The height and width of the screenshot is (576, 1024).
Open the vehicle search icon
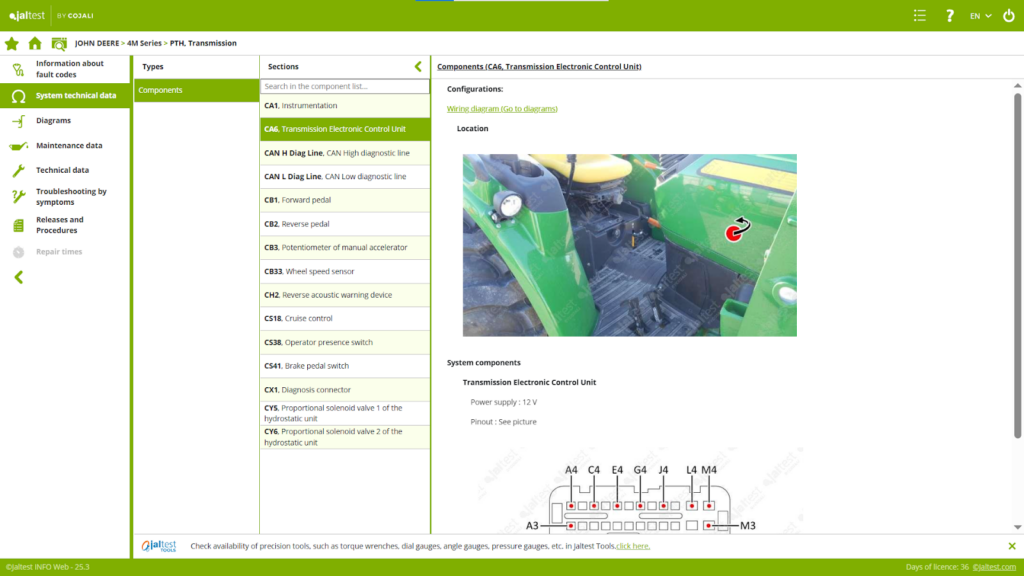tap(59, 44)
